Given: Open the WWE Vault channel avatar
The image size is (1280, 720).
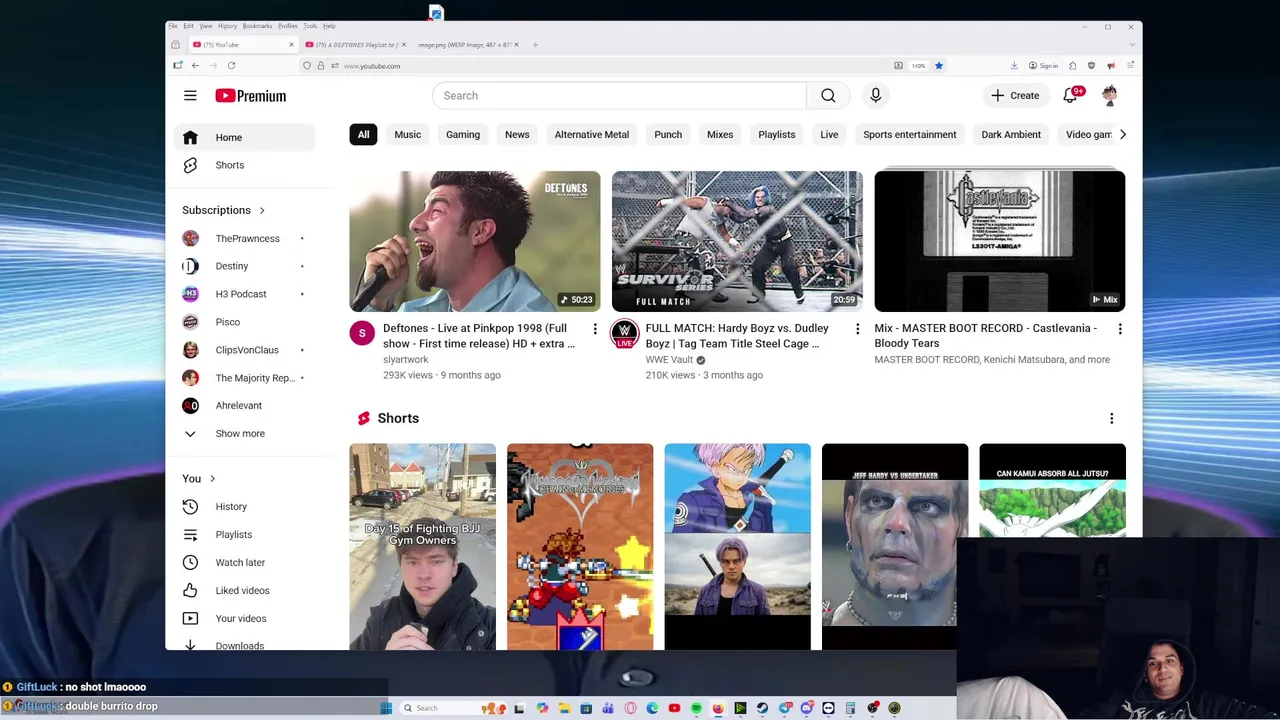Looking at the screenshot, I should (x=624, y=333).
